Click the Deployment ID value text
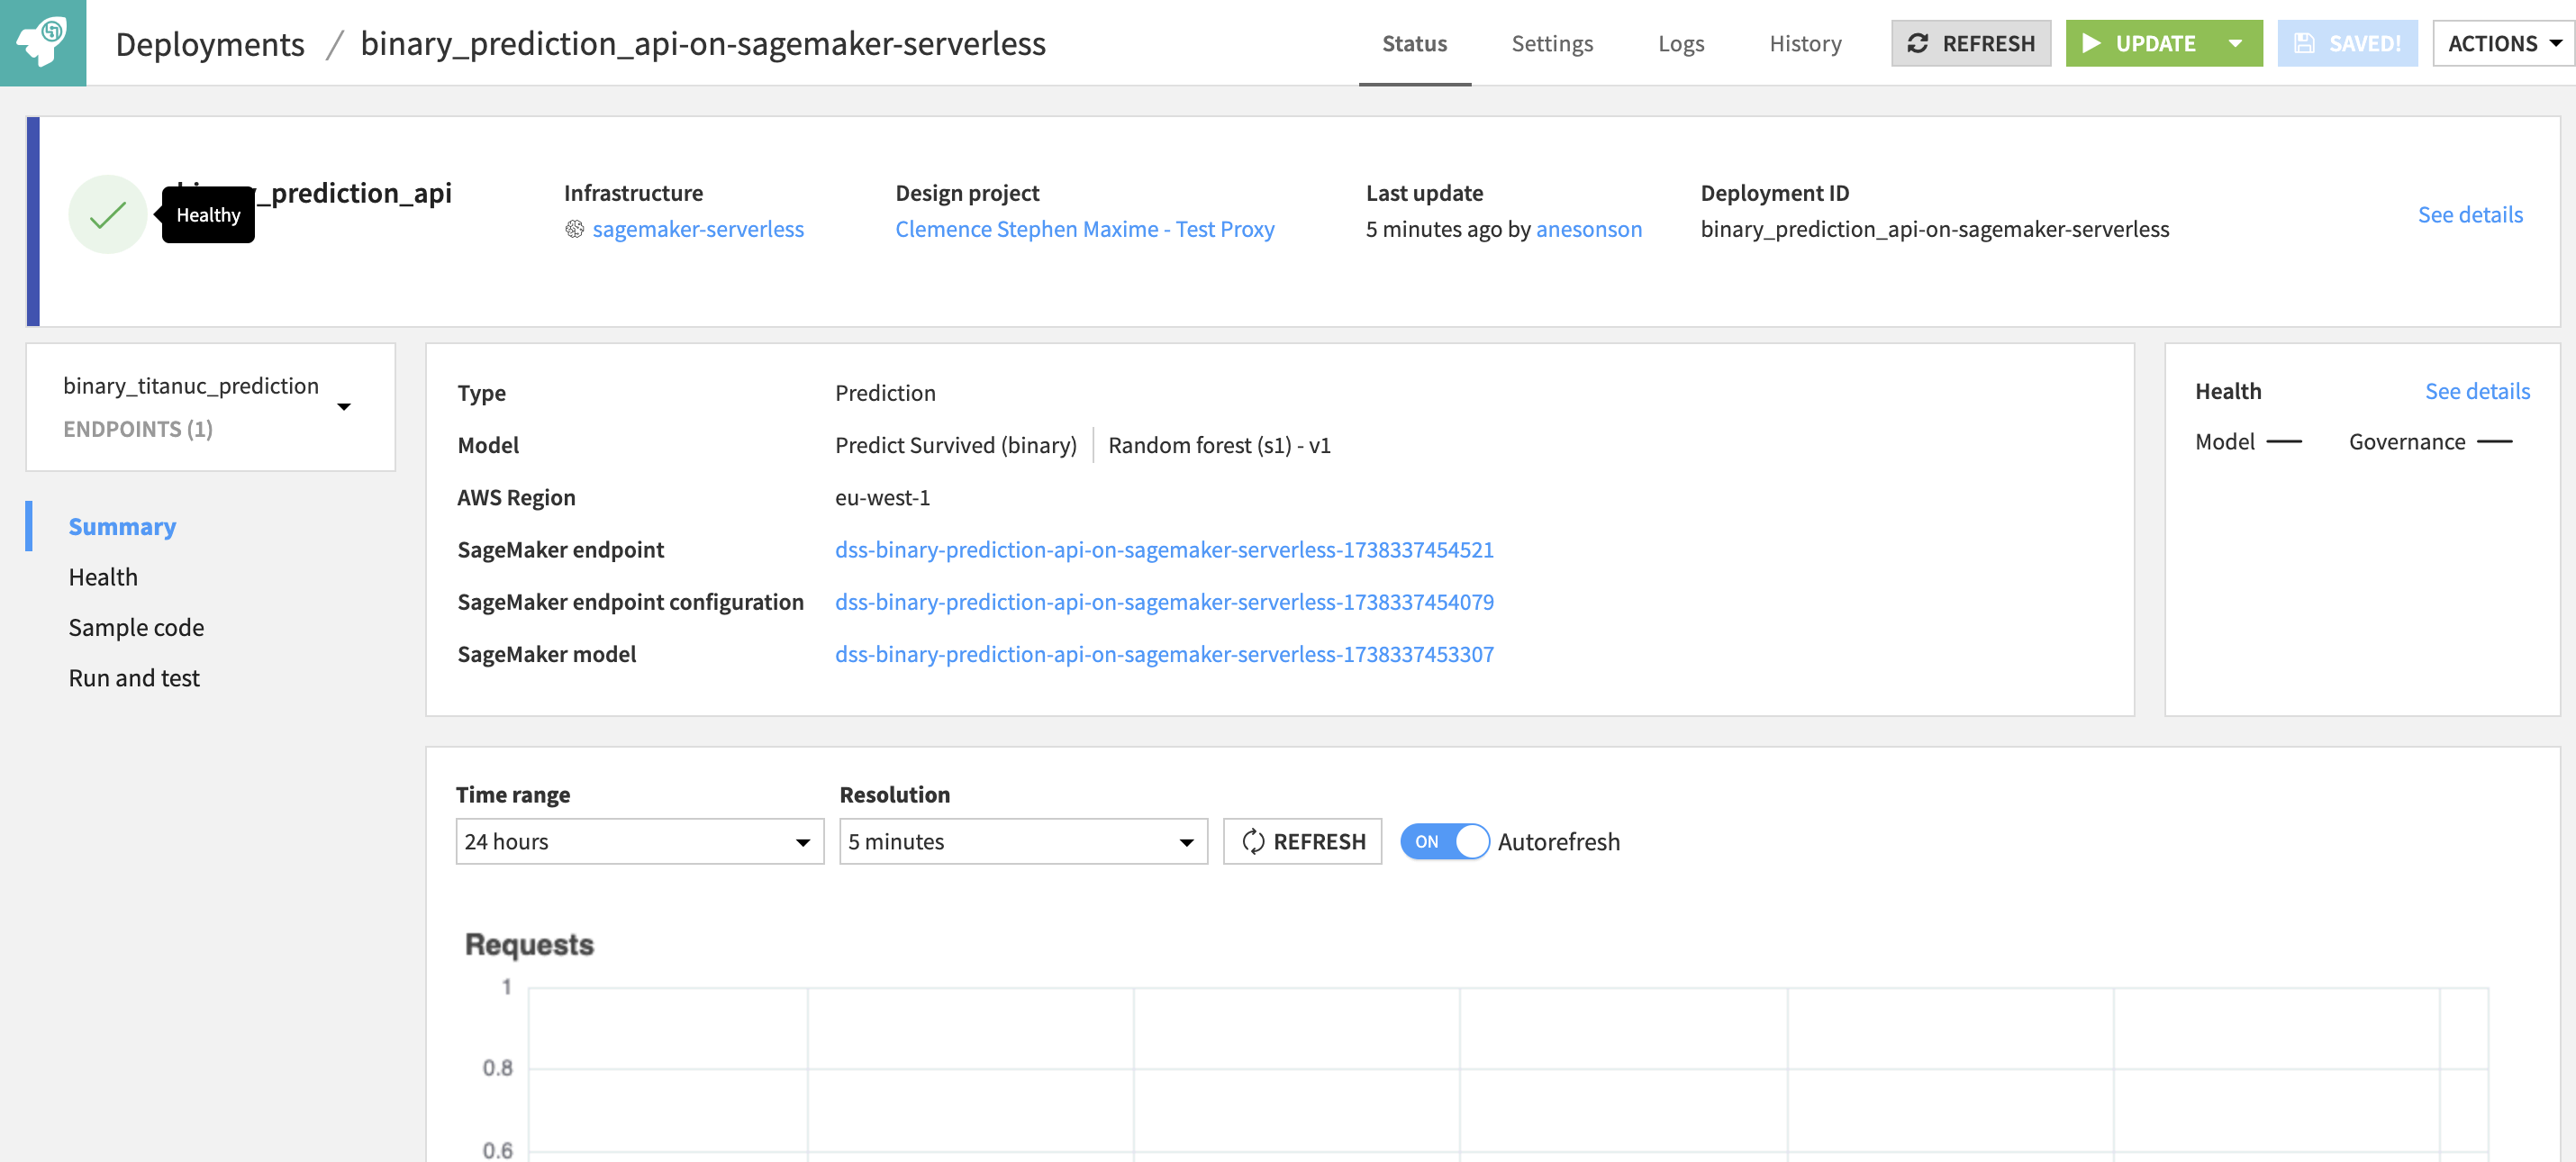This screenshot has width=2576, height=1162. 1934,229
